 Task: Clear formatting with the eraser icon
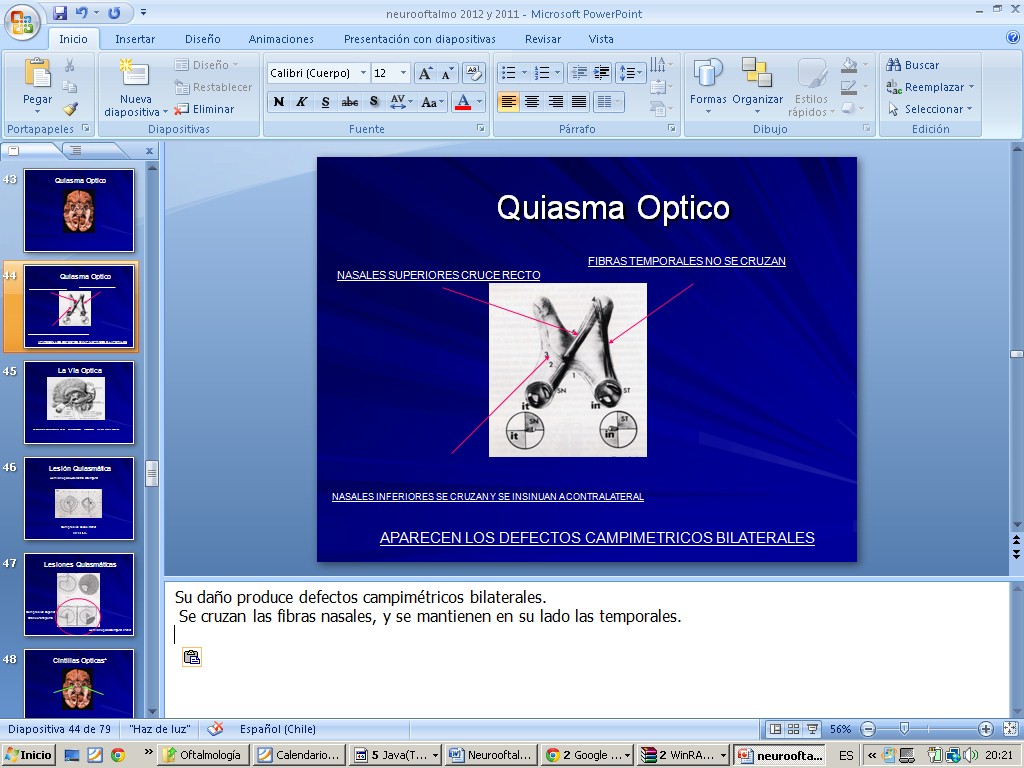click(x=474, y=73)
